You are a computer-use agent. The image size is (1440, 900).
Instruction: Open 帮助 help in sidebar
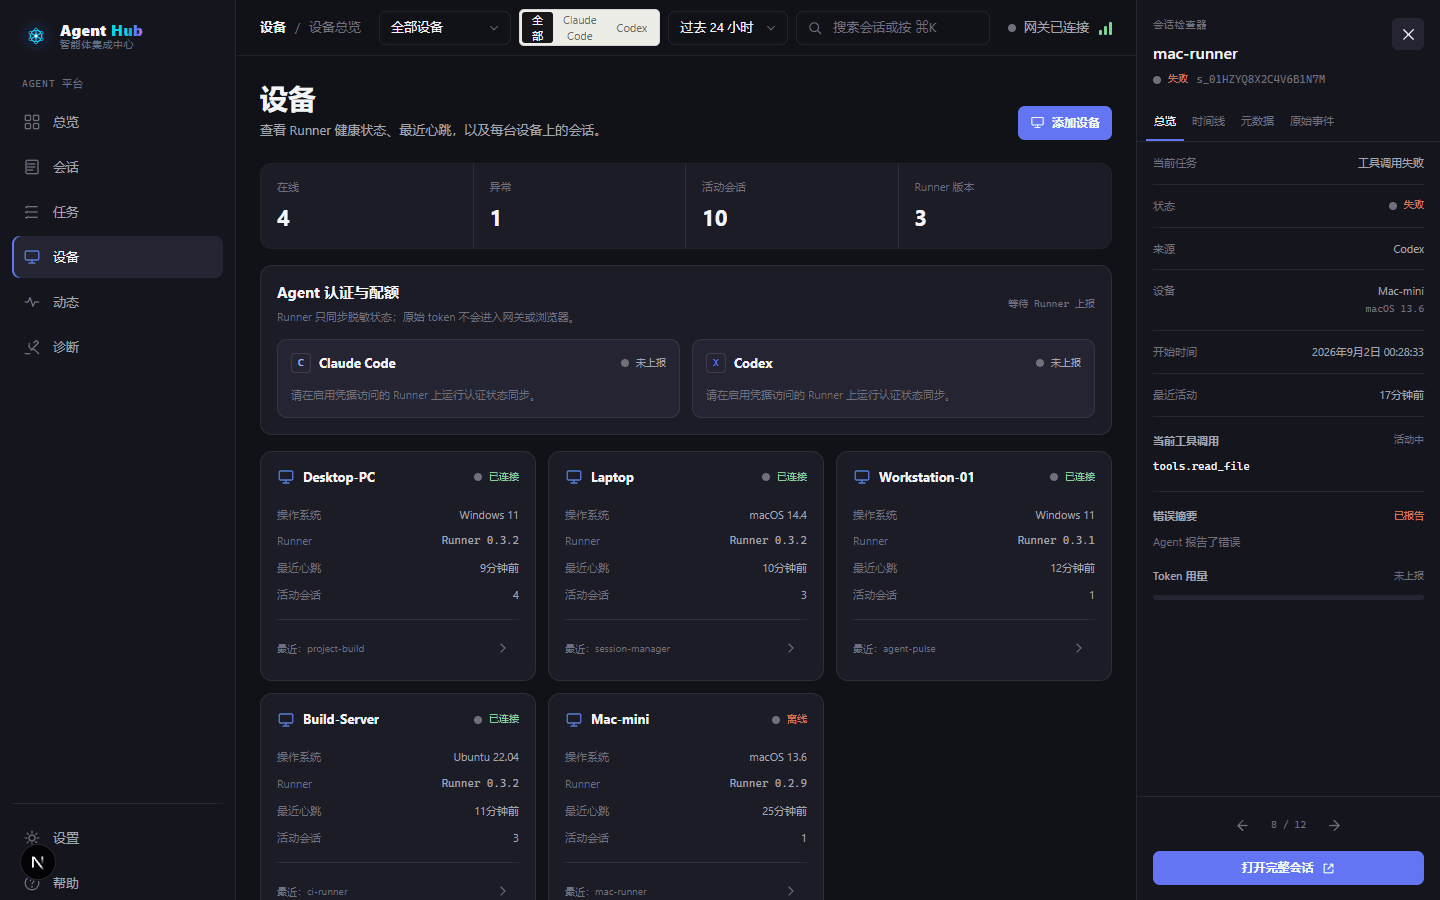tap(117, 883)
